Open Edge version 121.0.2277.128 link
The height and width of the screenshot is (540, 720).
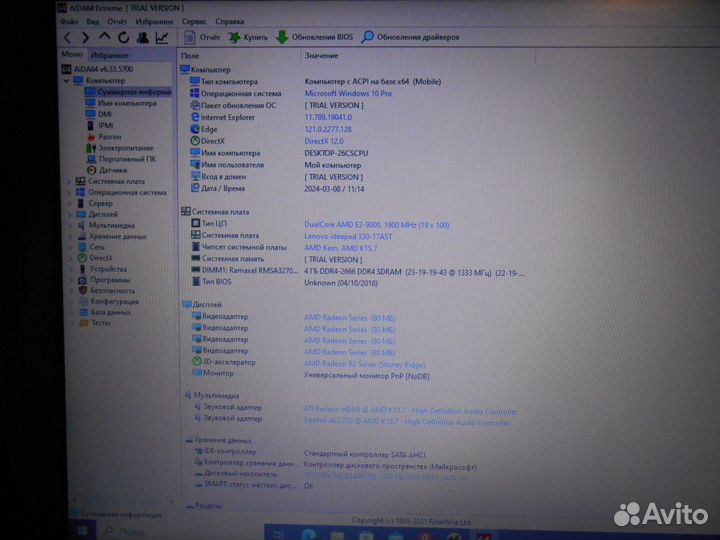pos(328,129)
